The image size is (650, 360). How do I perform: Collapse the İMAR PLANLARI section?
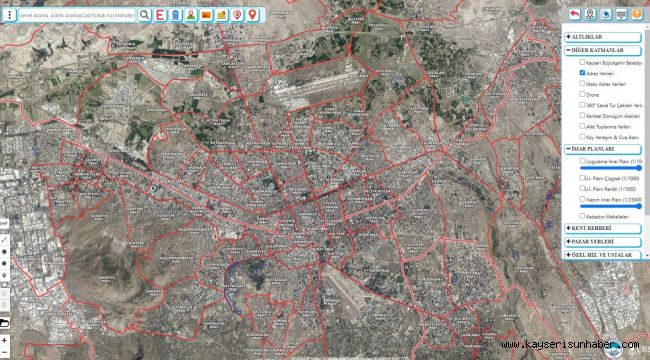point(603,149)
